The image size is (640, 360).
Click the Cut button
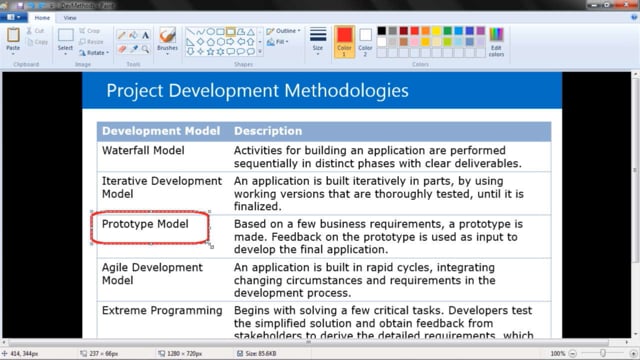[x=35, y=31]
